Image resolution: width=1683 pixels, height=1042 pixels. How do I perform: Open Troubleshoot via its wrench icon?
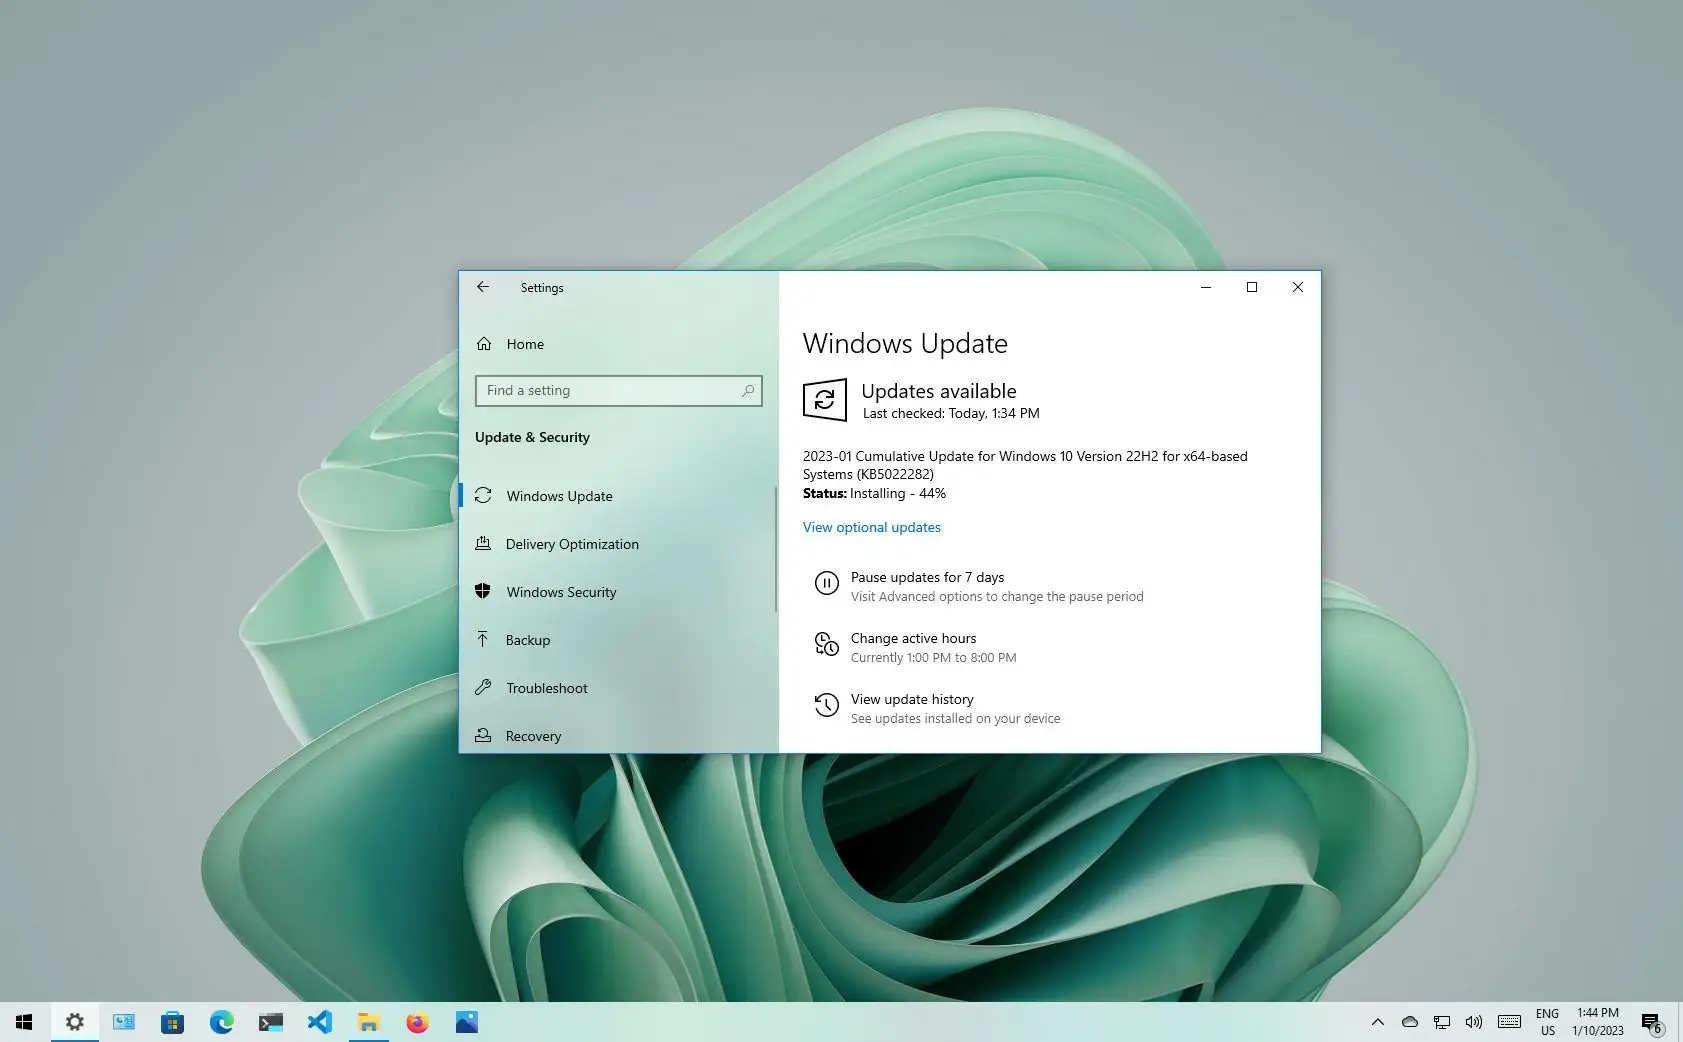pos(485,687)
